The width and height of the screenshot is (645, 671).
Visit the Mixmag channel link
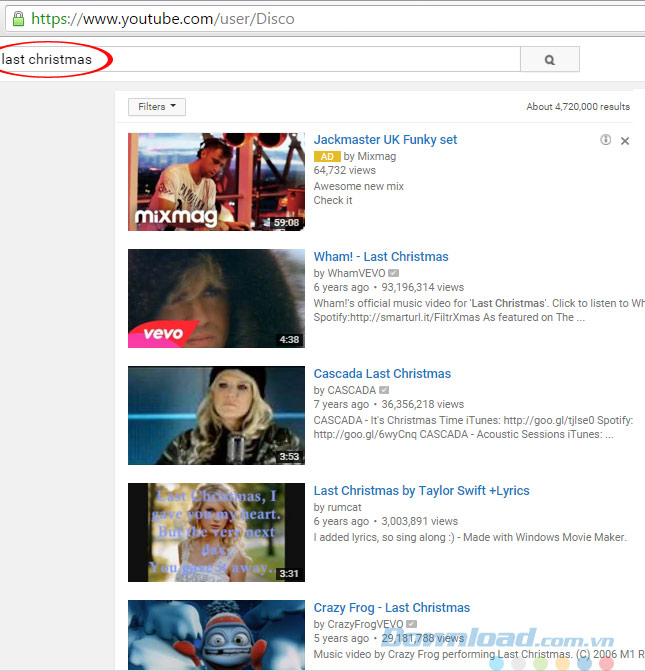[x=378, y=157]
